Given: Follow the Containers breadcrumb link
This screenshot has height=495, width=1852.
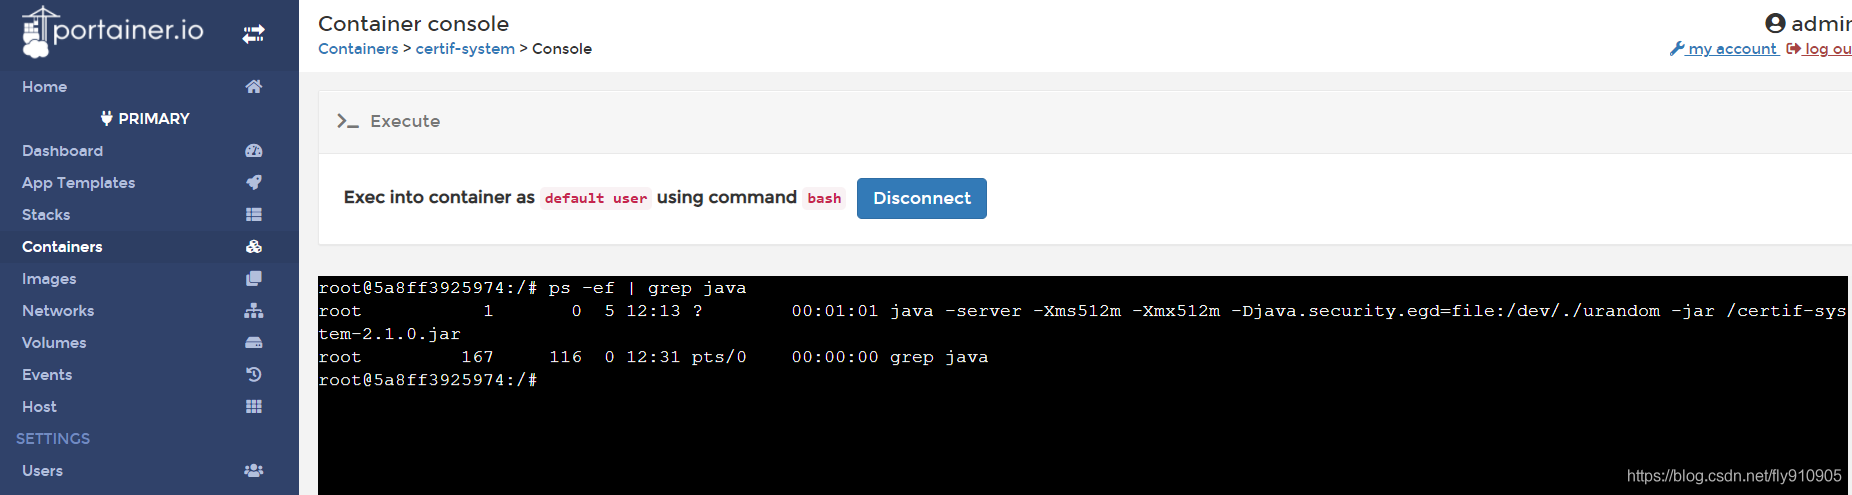Looking at the screenshot, I should tap(358, 49).
